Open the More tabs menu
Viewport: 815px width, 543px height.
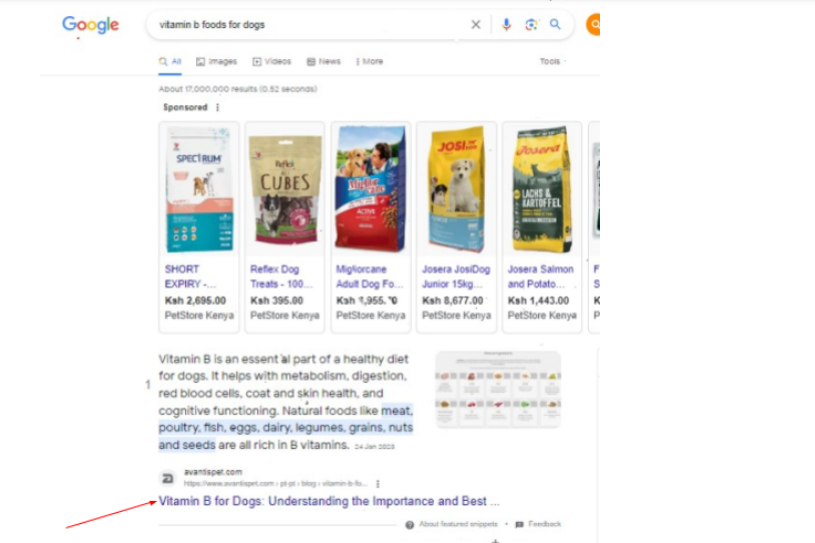369,61
